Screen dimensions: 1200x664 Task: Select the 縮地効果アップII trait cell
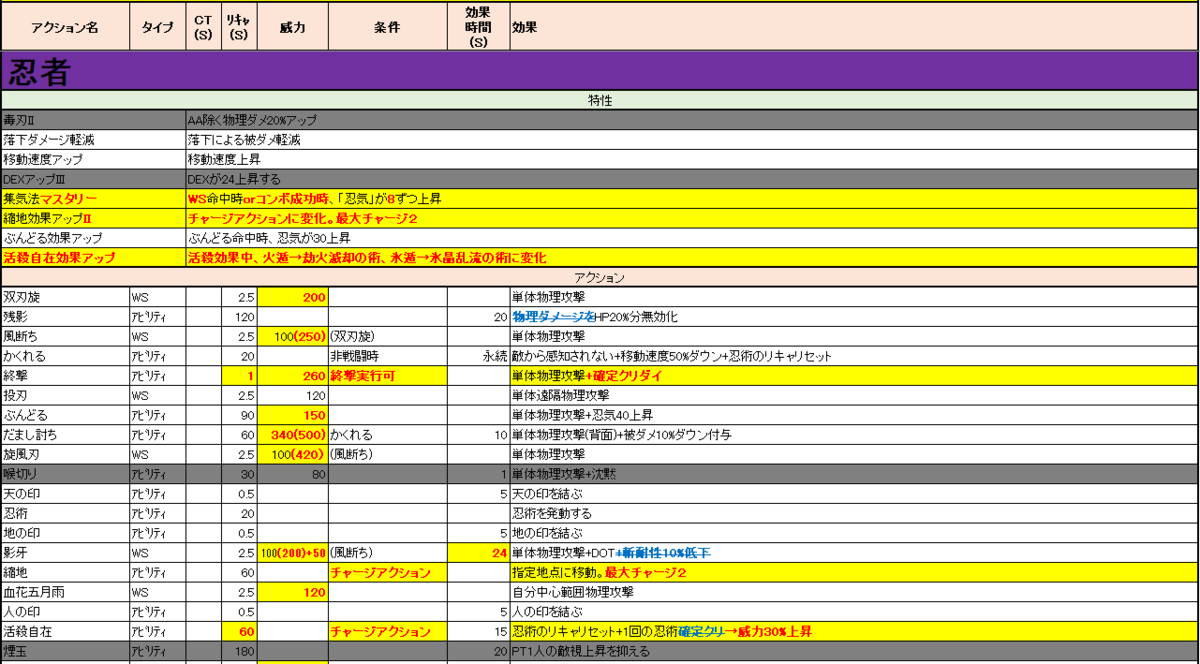pyautogui.click(x=93, y=219)
